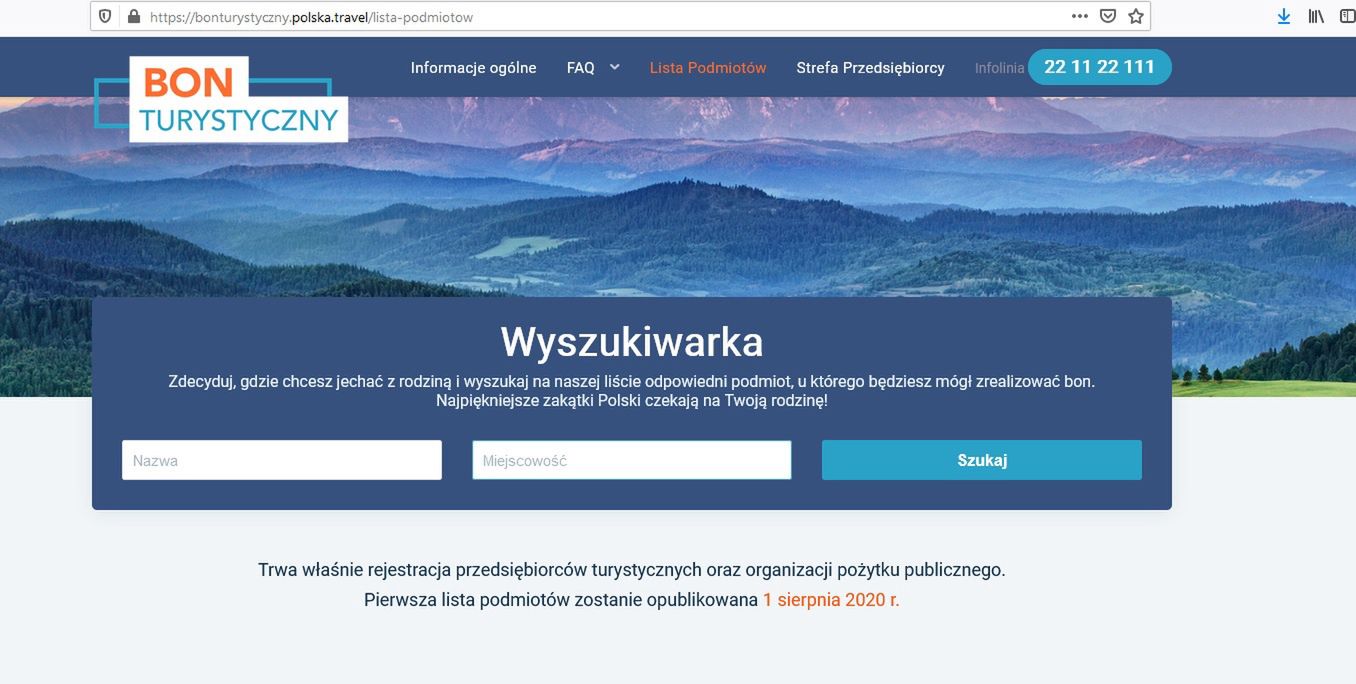Screen dimensions: 1356x684
Task: Focus the Nazwa input field
Action: pos(282,460)
